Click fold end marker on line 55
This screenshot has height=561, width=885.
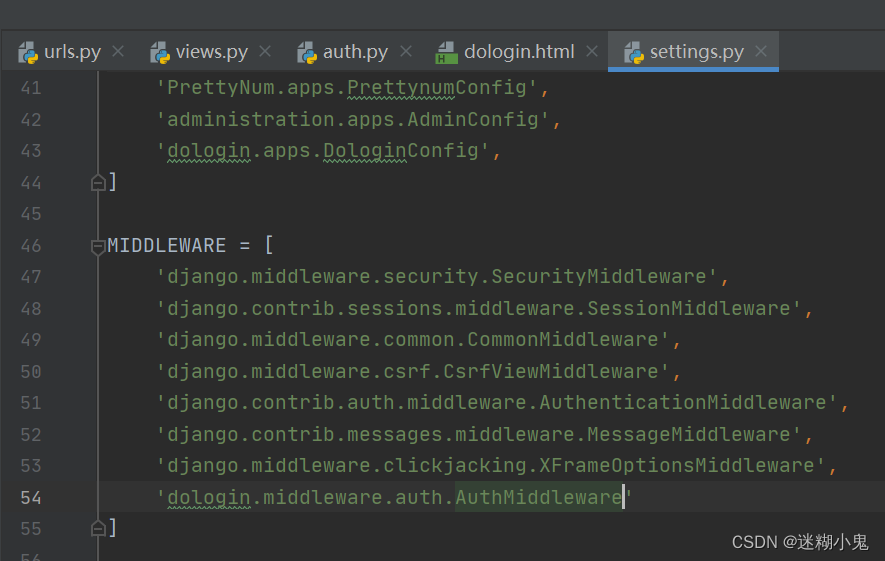coord(98,528)
